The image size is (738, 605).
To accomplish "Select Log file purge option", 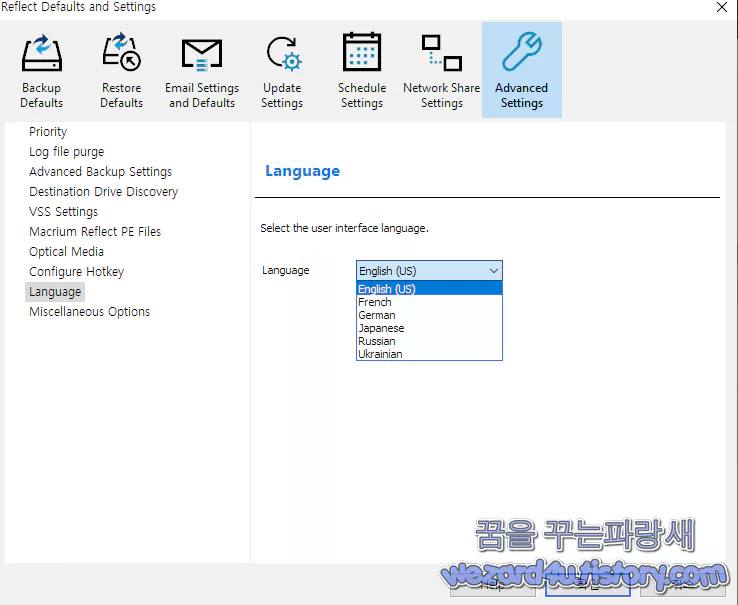I will (66, 152).
